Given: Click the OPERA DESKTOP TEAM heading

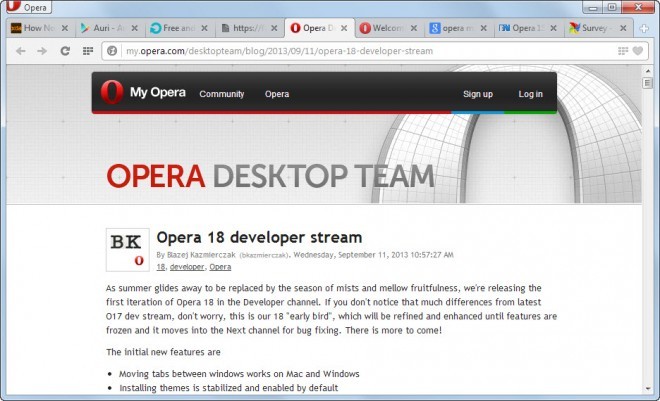Looking at the screenshot, I should (x=270, y=176).
